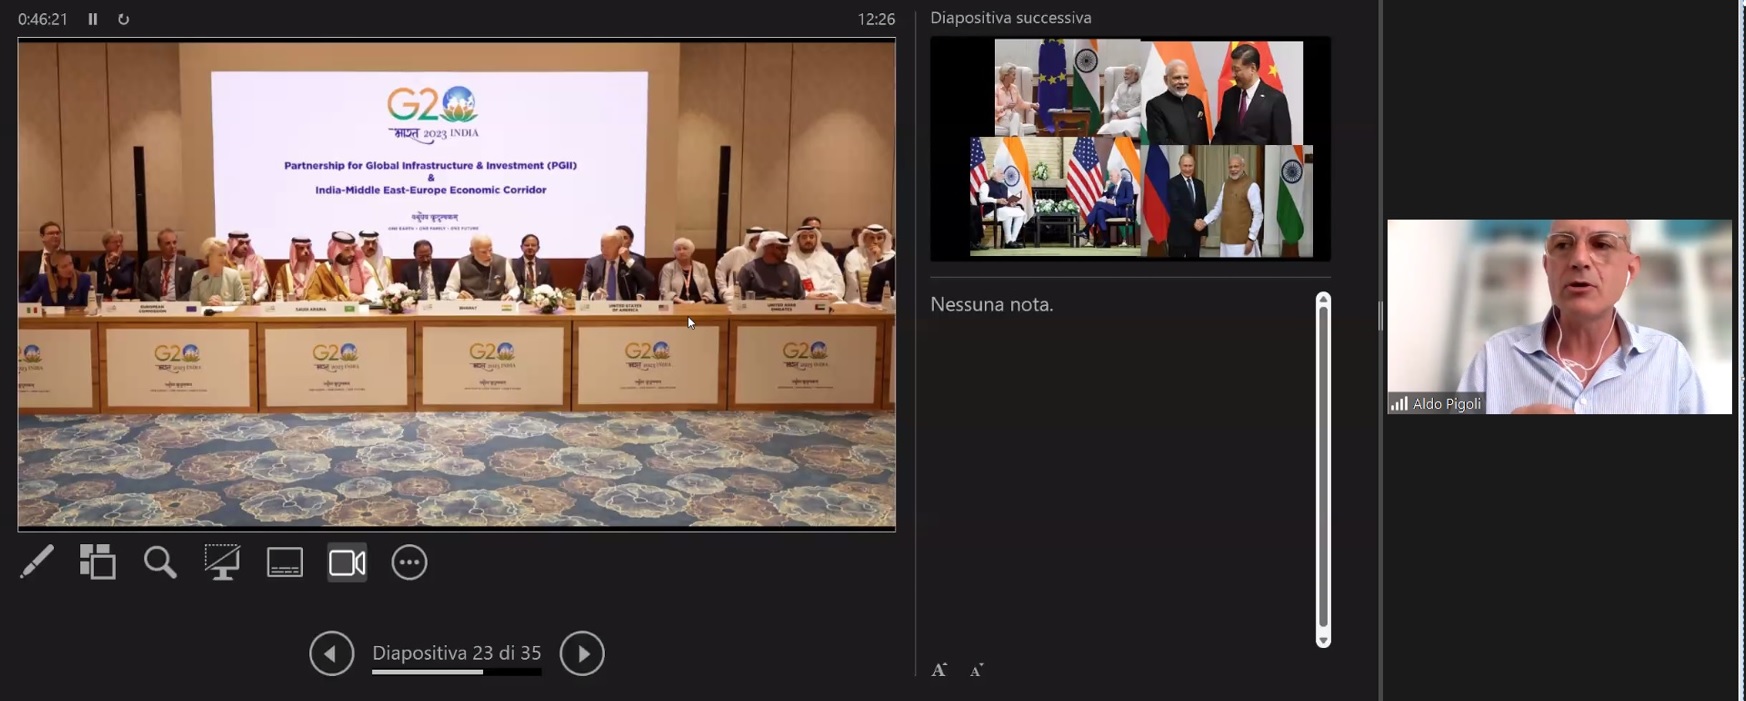Restart the presentation timer
This screenshot has height=701, width=1746.
tap(124, 19)
